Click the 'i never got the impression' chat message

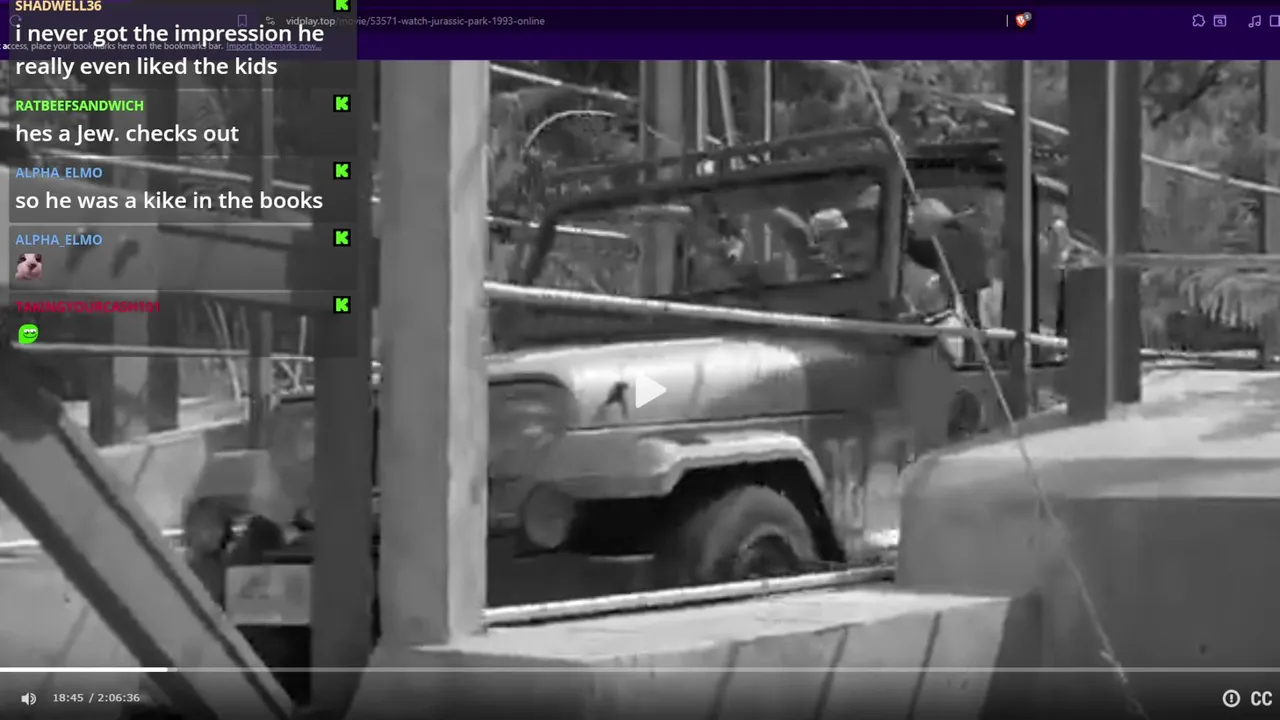(169, 50)
